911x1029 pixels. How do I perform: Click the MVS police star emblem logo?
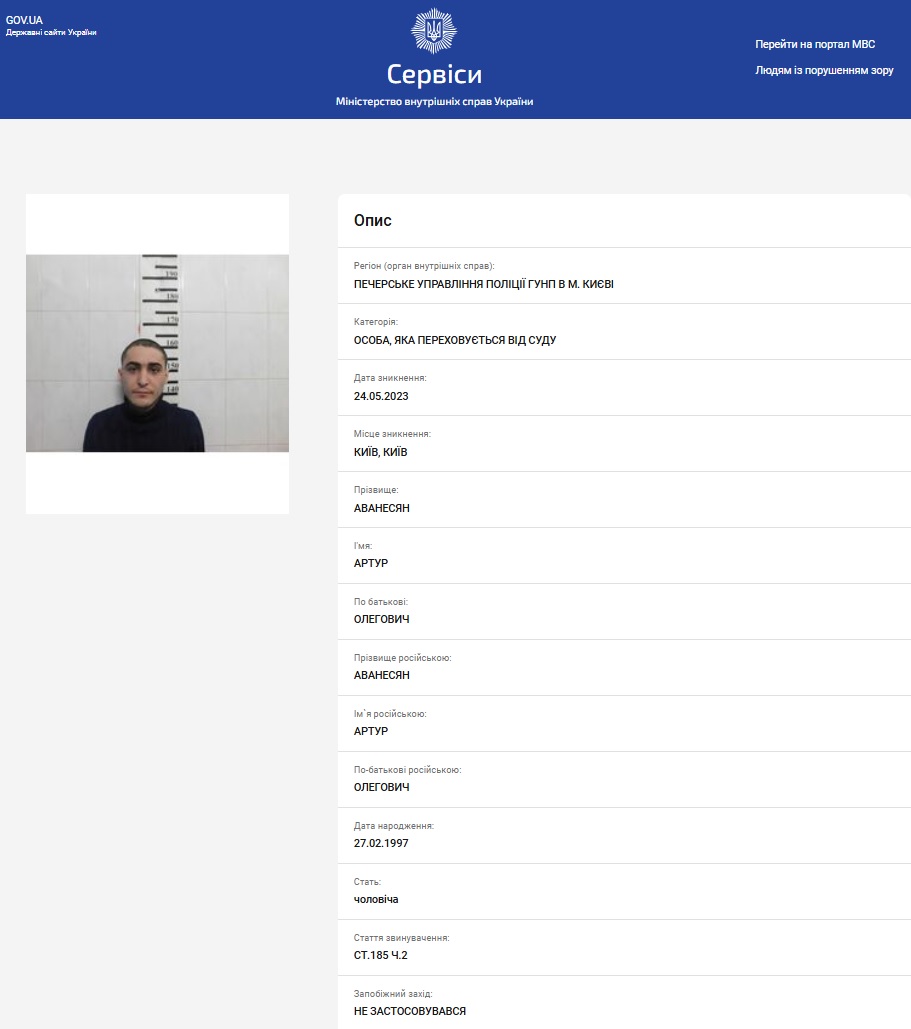434,32
